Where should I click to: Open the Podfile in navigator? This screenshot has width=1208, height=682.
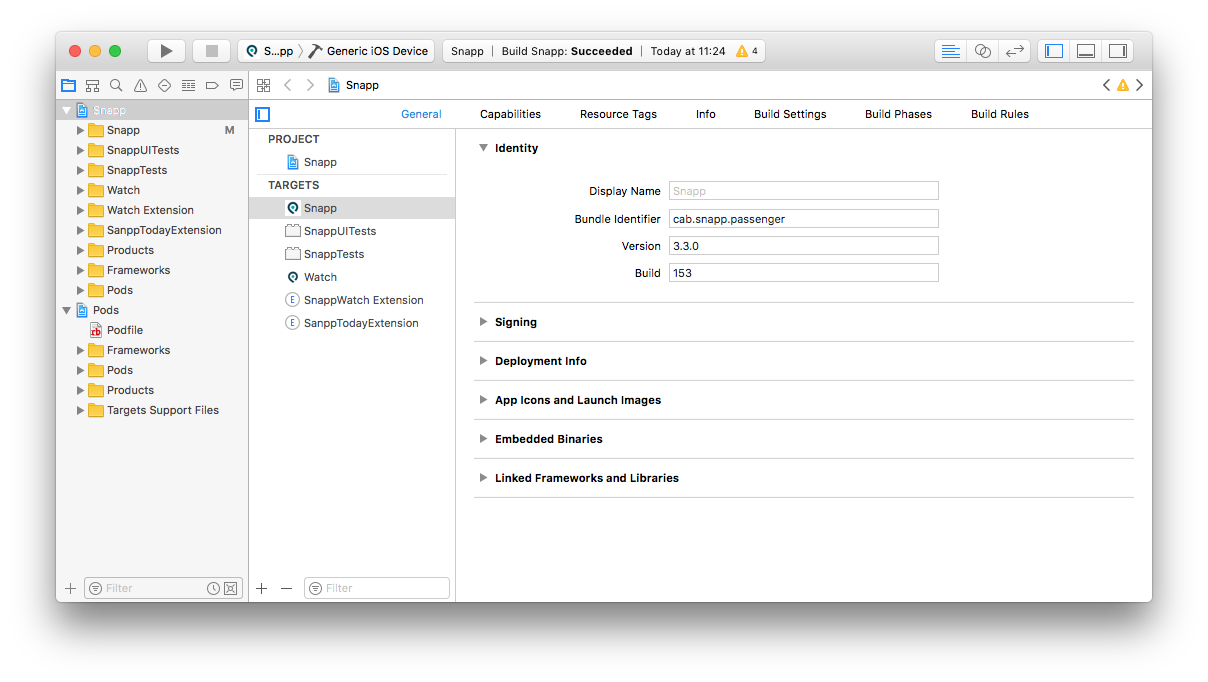125,330
